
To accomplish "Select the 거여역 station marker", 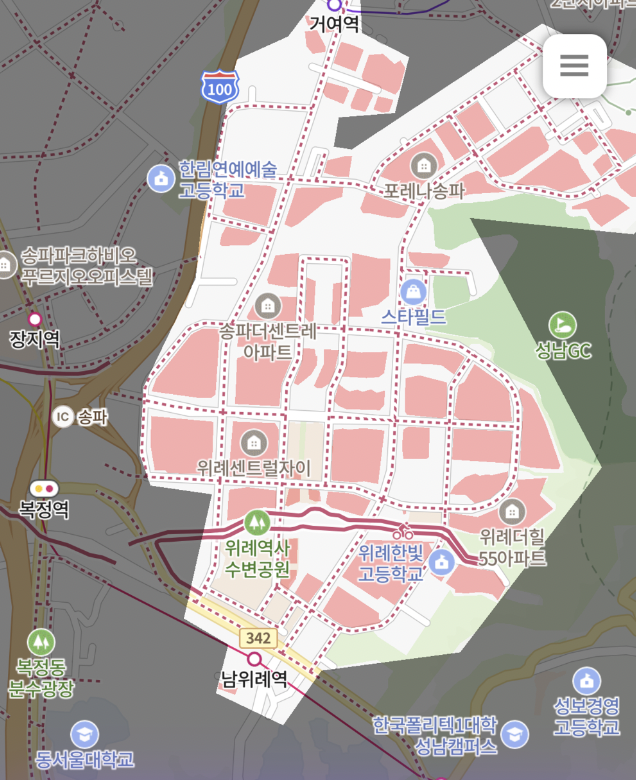I will point(335,4).
